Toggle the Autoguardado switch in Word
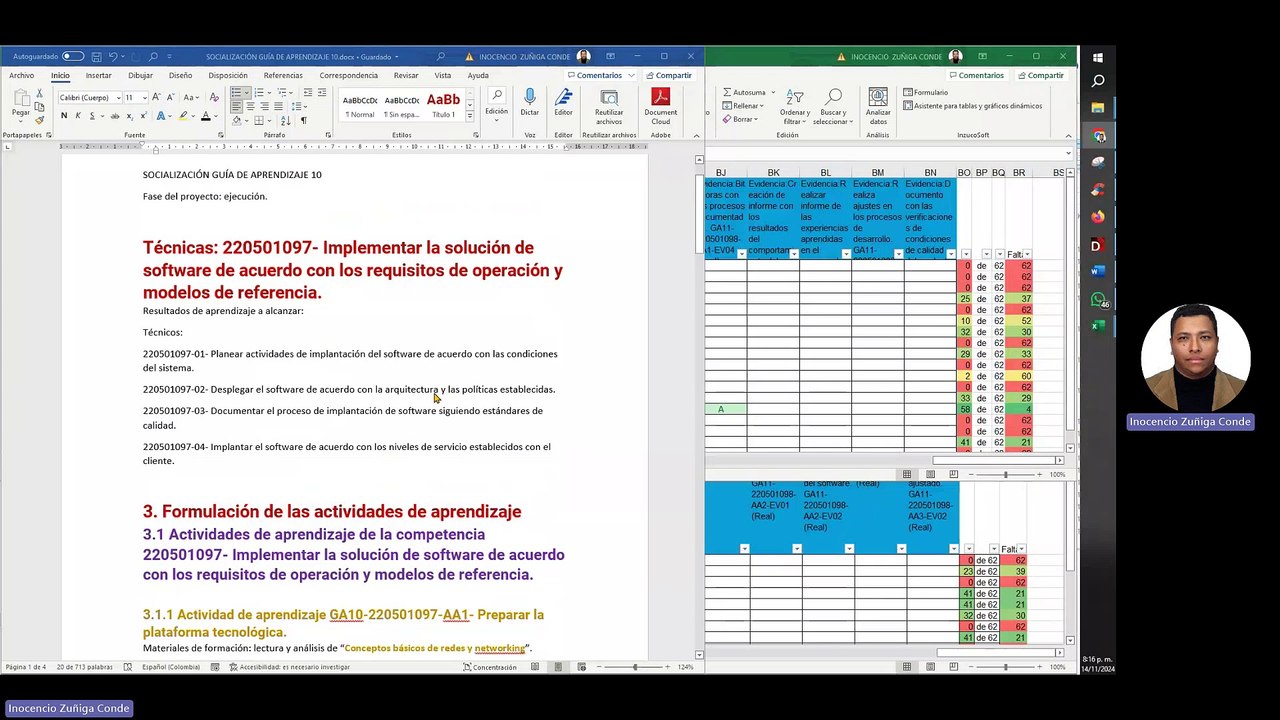Screen dimensions: 1280x720 [x=73, y=57]
